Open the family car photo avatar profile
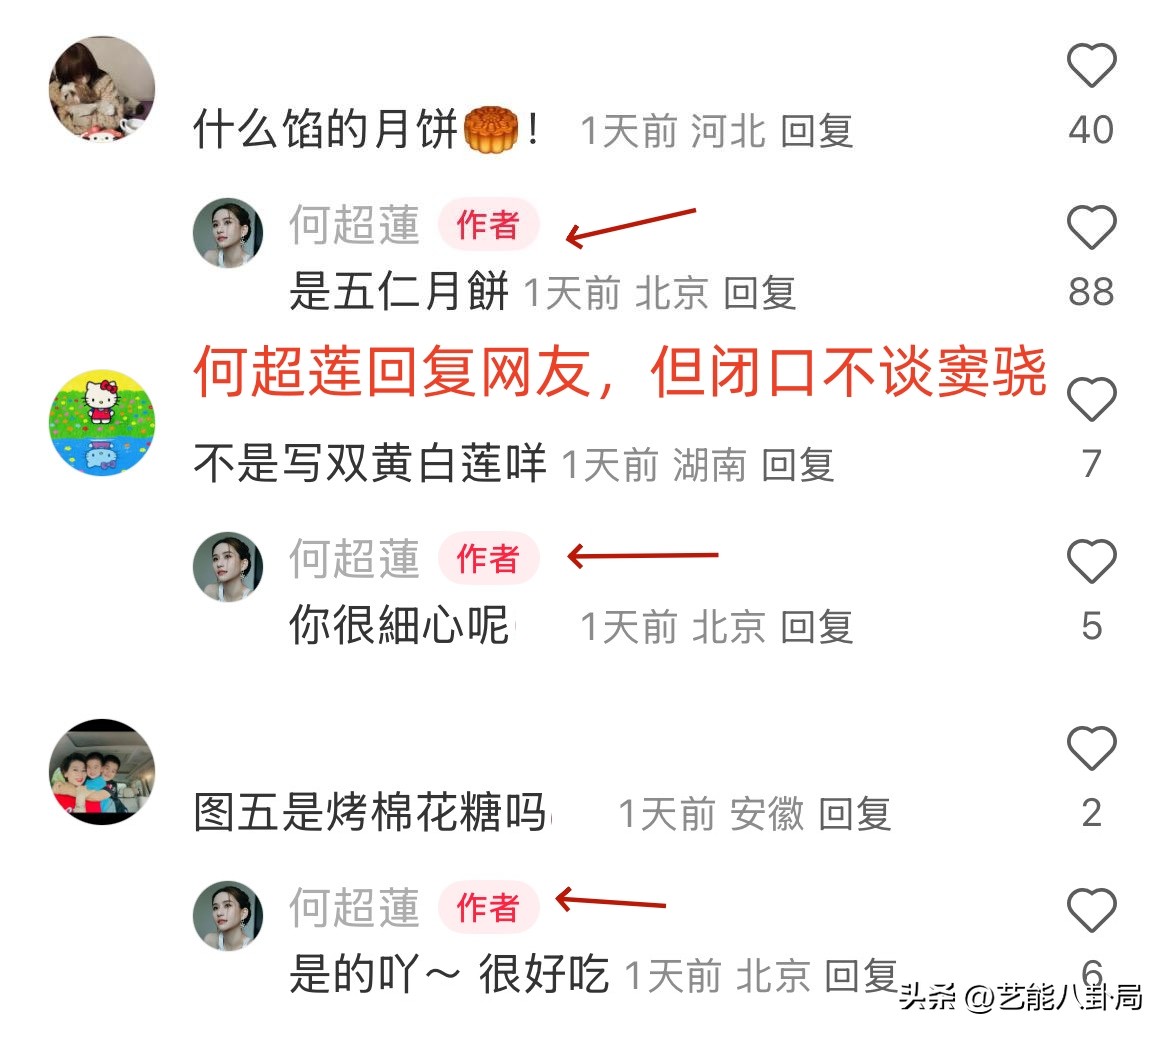Viewport: 1170px width, 1038px height. [102, 772]
